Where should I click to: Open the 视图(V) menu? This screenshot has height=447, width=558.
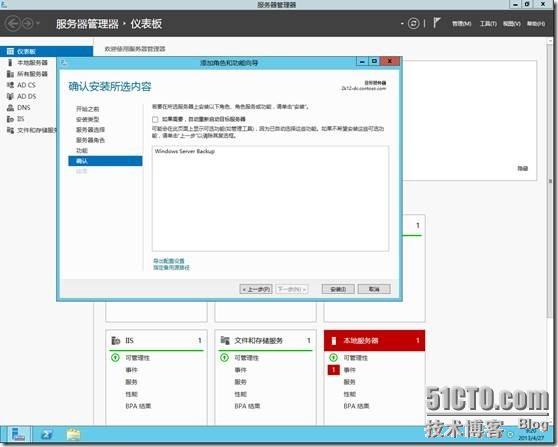(x=512, y=23)
